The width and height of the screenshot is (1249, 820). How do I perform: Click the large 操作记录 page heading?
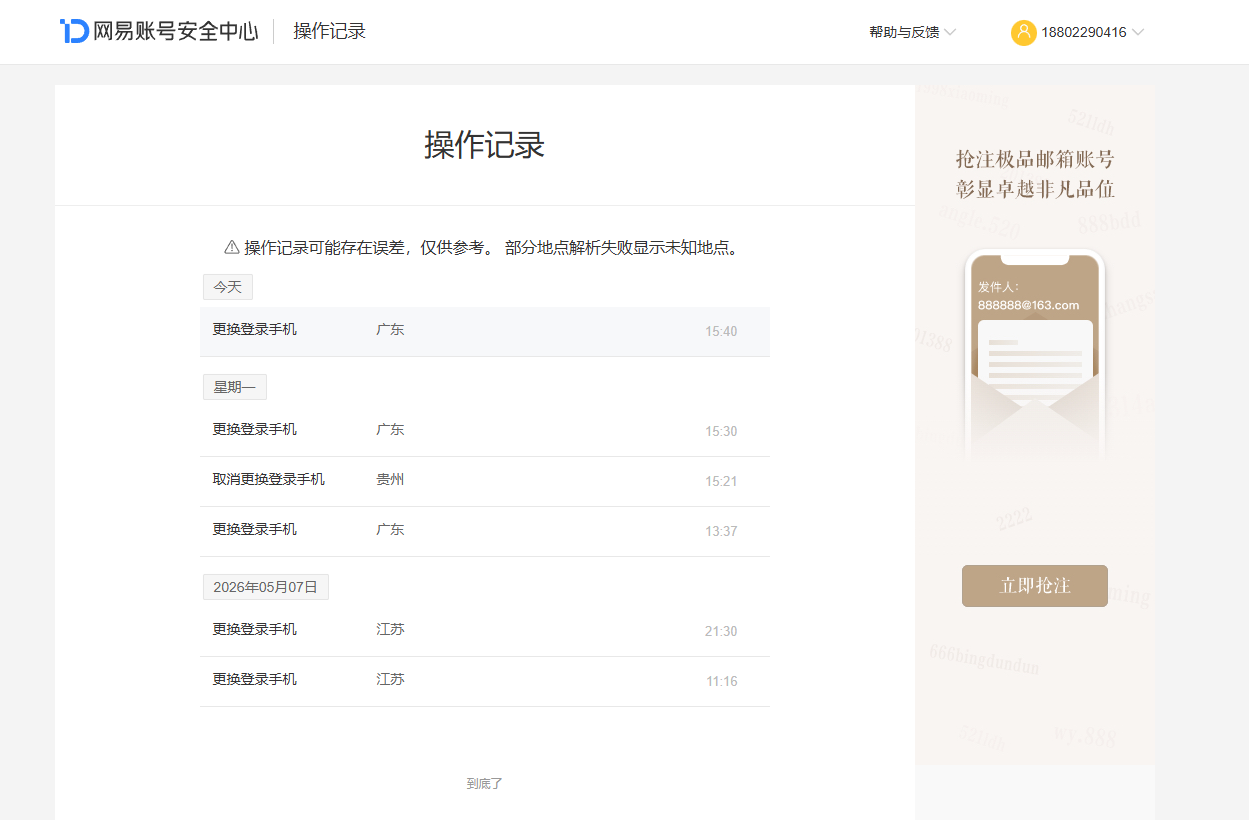(484, 145)
